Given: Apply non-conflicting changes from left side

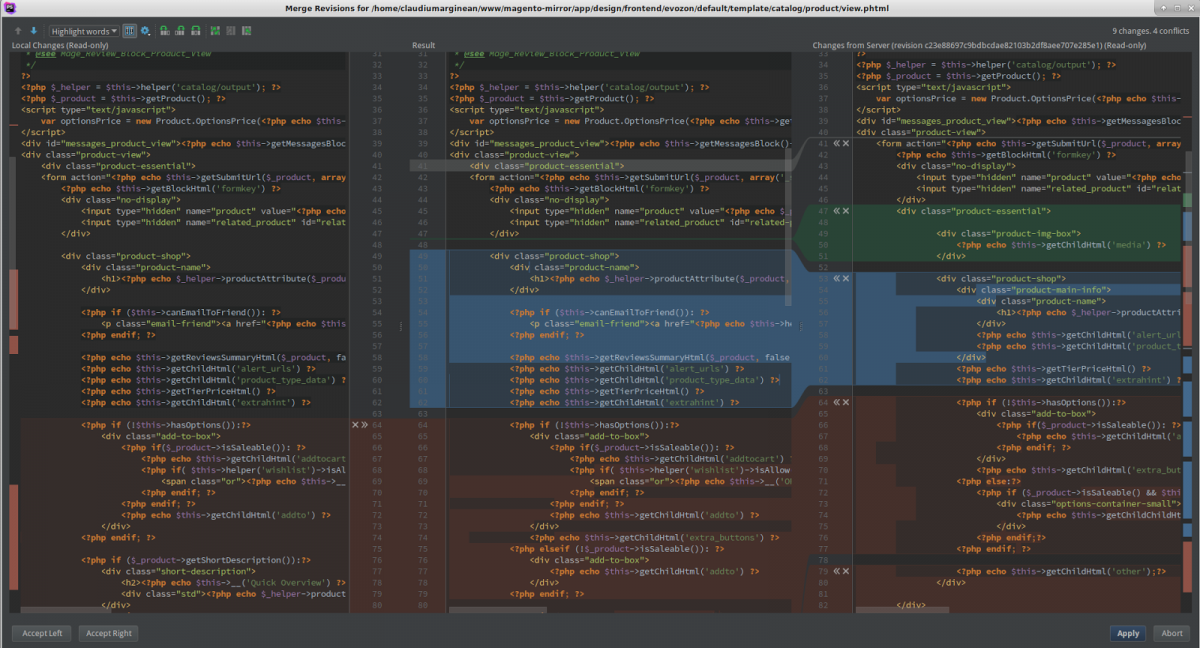Looking at the screenshot, I should coord(165,31).
